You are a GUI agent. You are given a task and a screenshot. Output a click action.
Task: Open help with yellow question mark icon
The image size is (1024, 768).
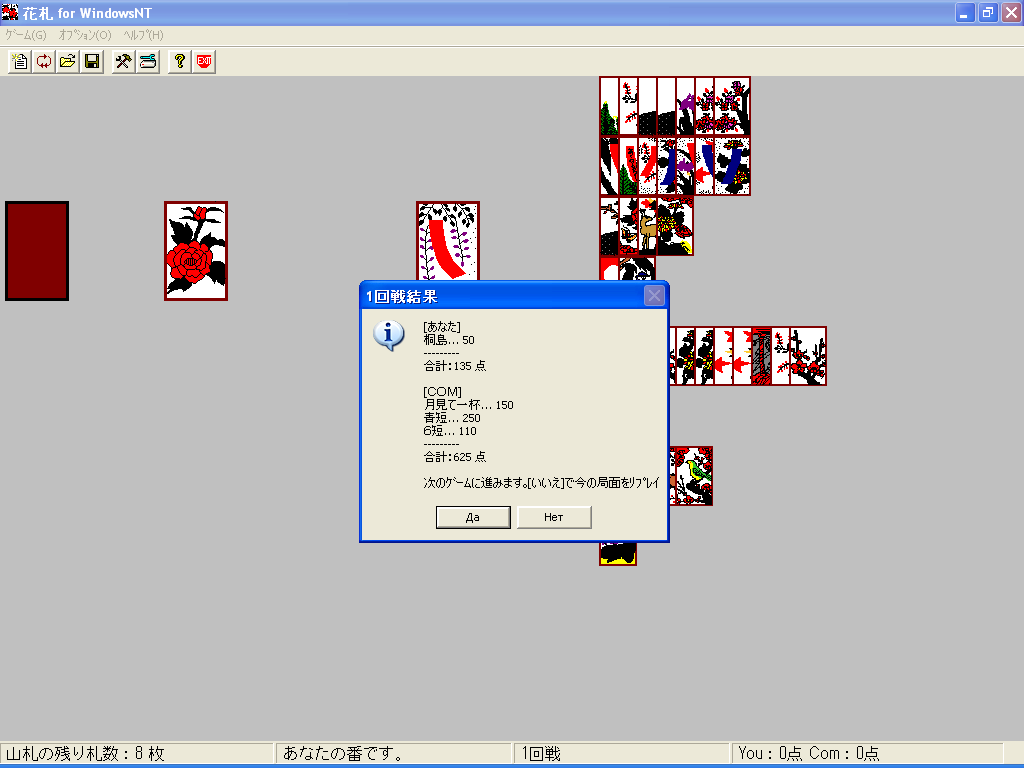[x=180, y=61]
